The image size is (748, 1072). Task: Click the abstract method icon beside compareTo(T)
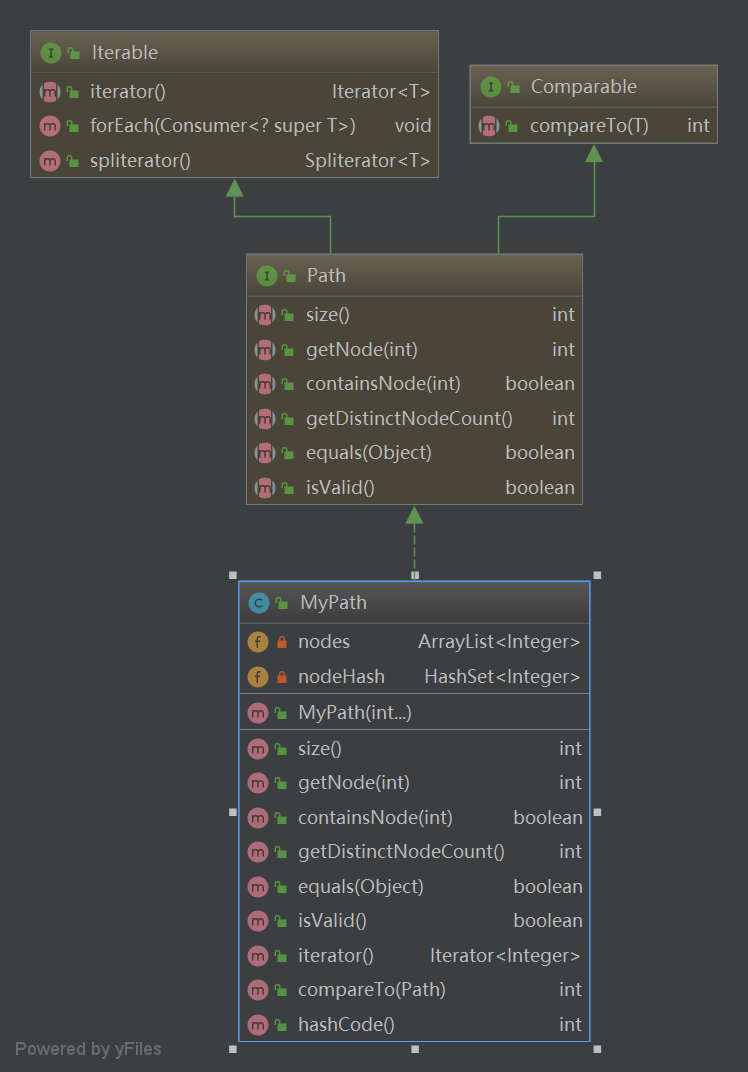coord(489,126)
